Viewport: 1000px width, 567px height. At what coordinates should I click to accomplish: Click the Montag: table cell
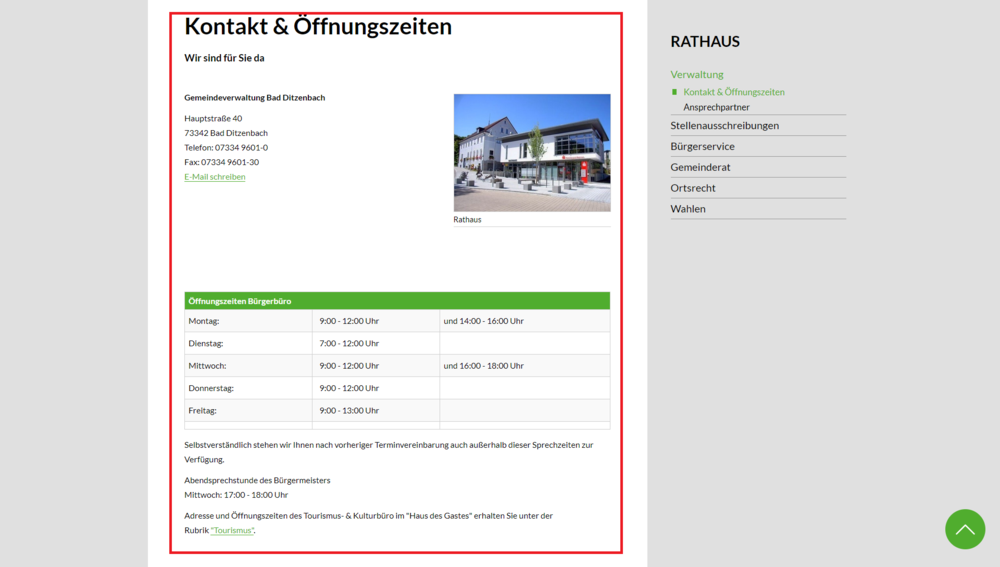pos(248,321)
